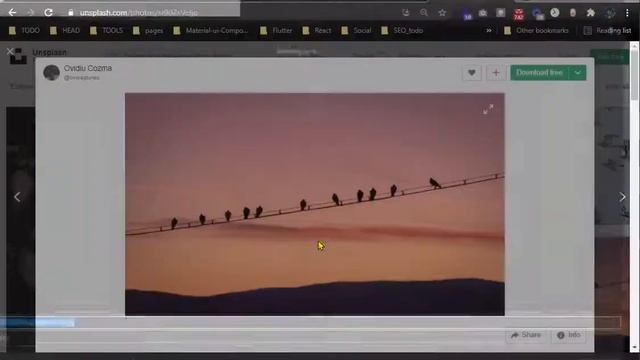Click the blue extension icon with badge

coord(537,14)
